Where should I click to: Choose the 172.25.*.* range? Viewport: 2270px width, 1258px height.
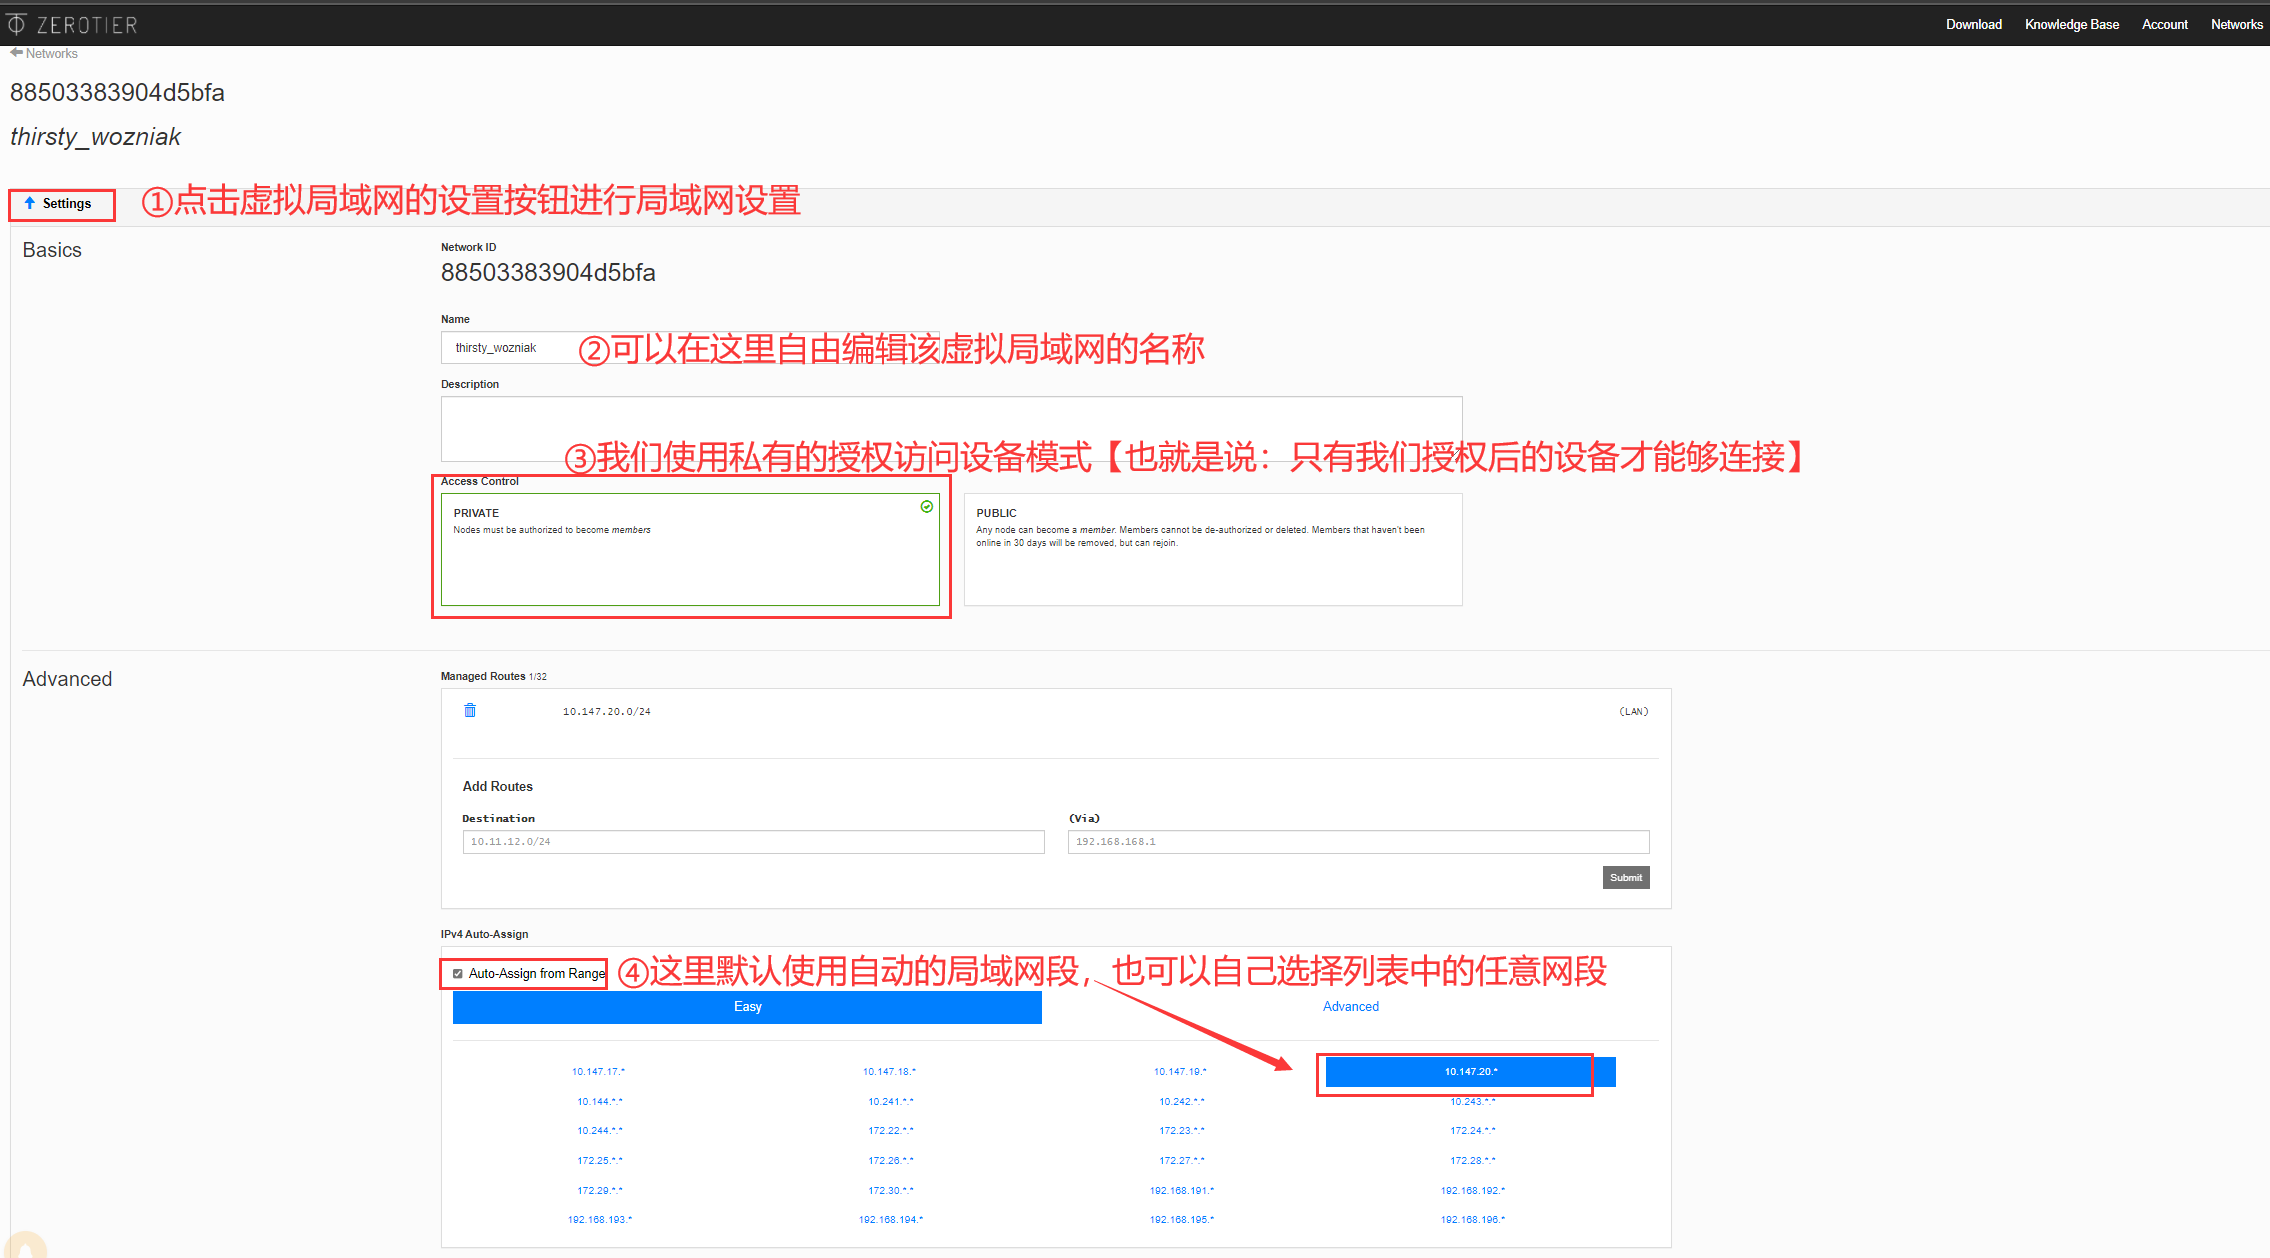click(x=599, y=1161)
